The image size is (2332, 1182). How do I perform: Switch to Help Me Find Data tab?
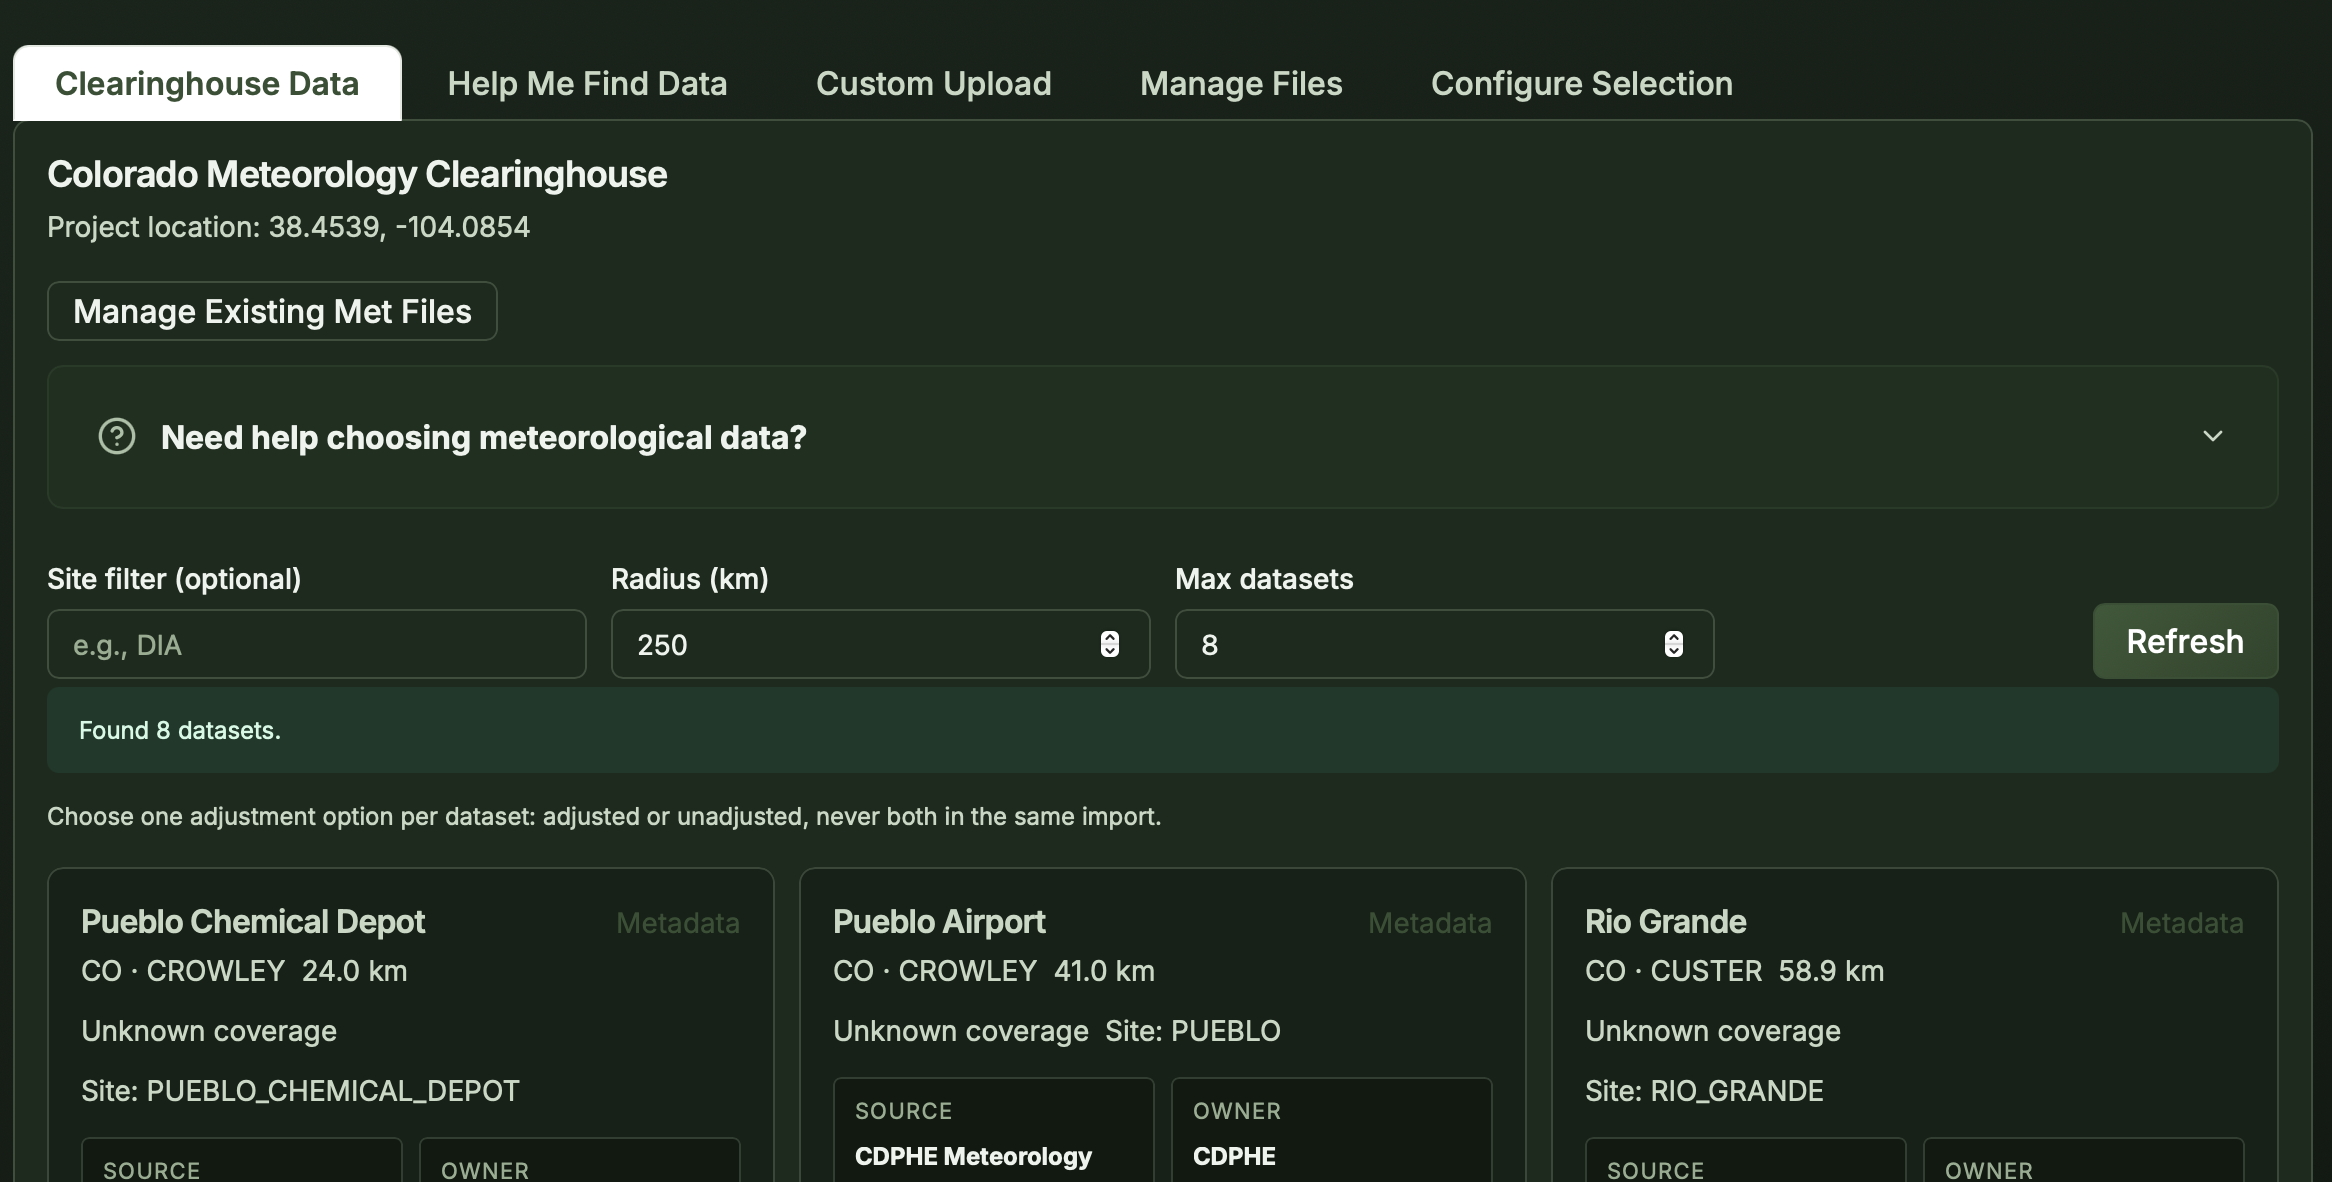pyautogui.click(x=587, y=84)
